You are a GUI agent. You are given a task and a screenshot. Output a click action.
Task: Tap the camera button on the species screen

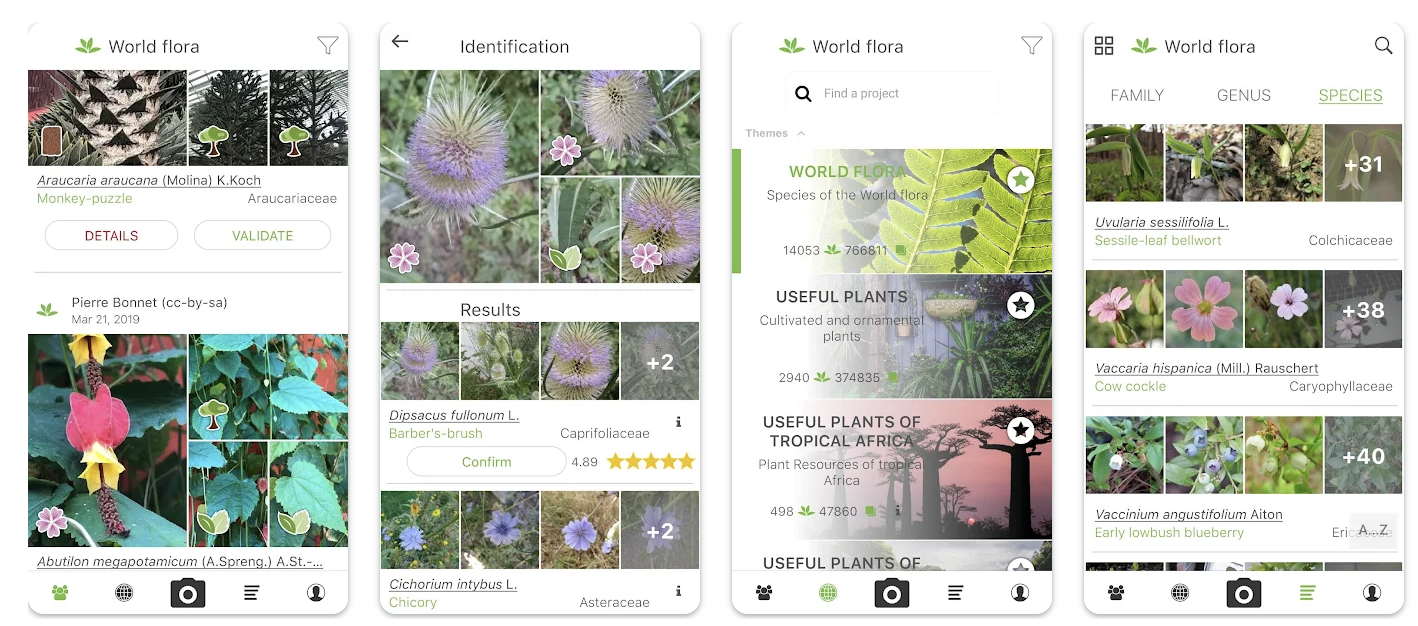tap(1244, 593)
